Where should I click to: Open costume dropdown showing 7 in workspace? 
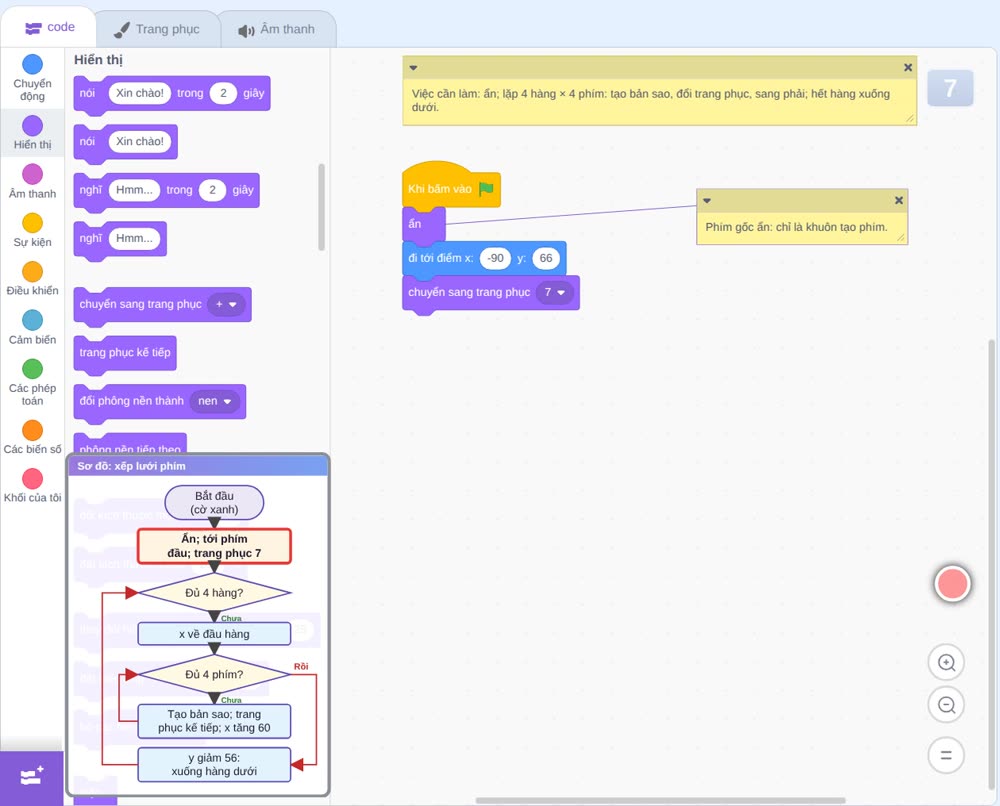(554, 293)
